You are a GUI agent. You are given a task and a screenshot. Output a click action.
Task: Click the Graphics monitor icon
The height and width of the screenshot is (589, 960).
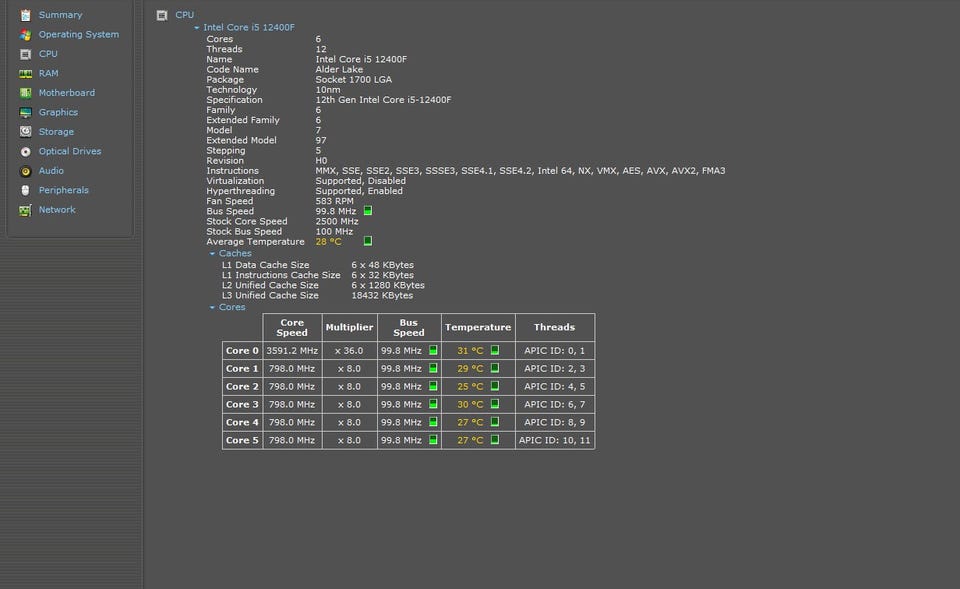[25, 113]
